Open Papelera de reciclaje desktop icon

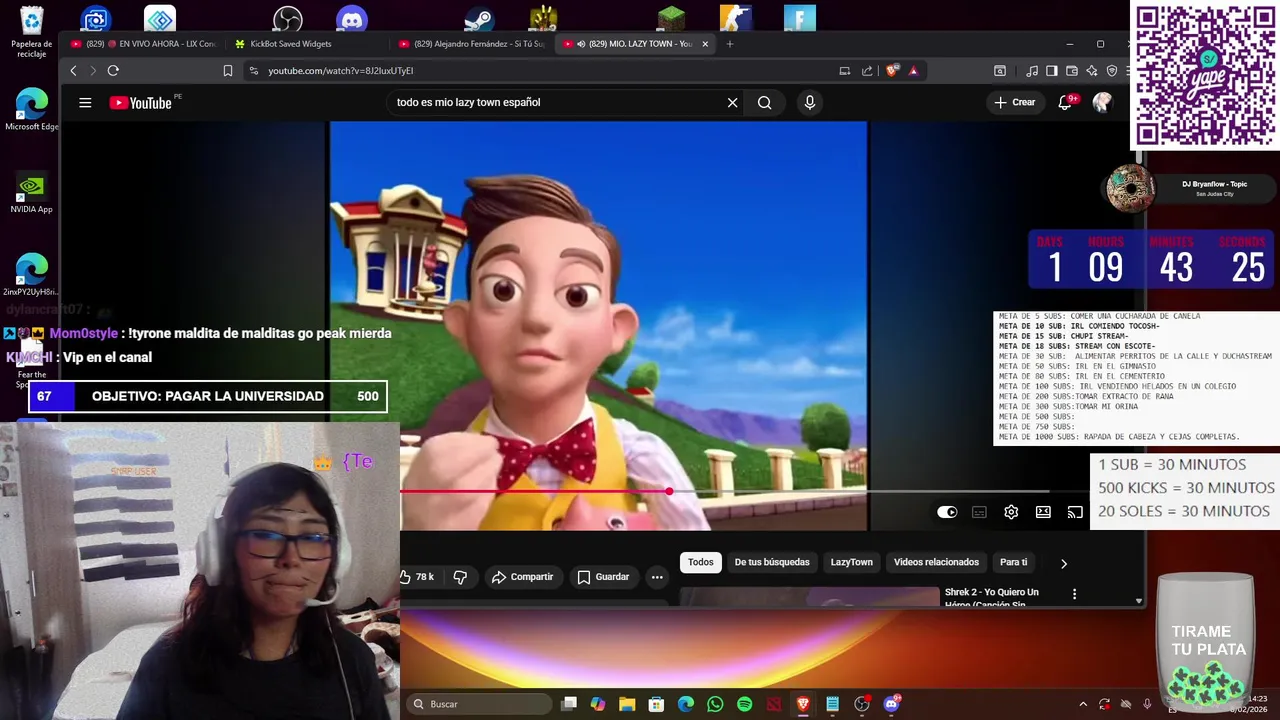[32, 32]
